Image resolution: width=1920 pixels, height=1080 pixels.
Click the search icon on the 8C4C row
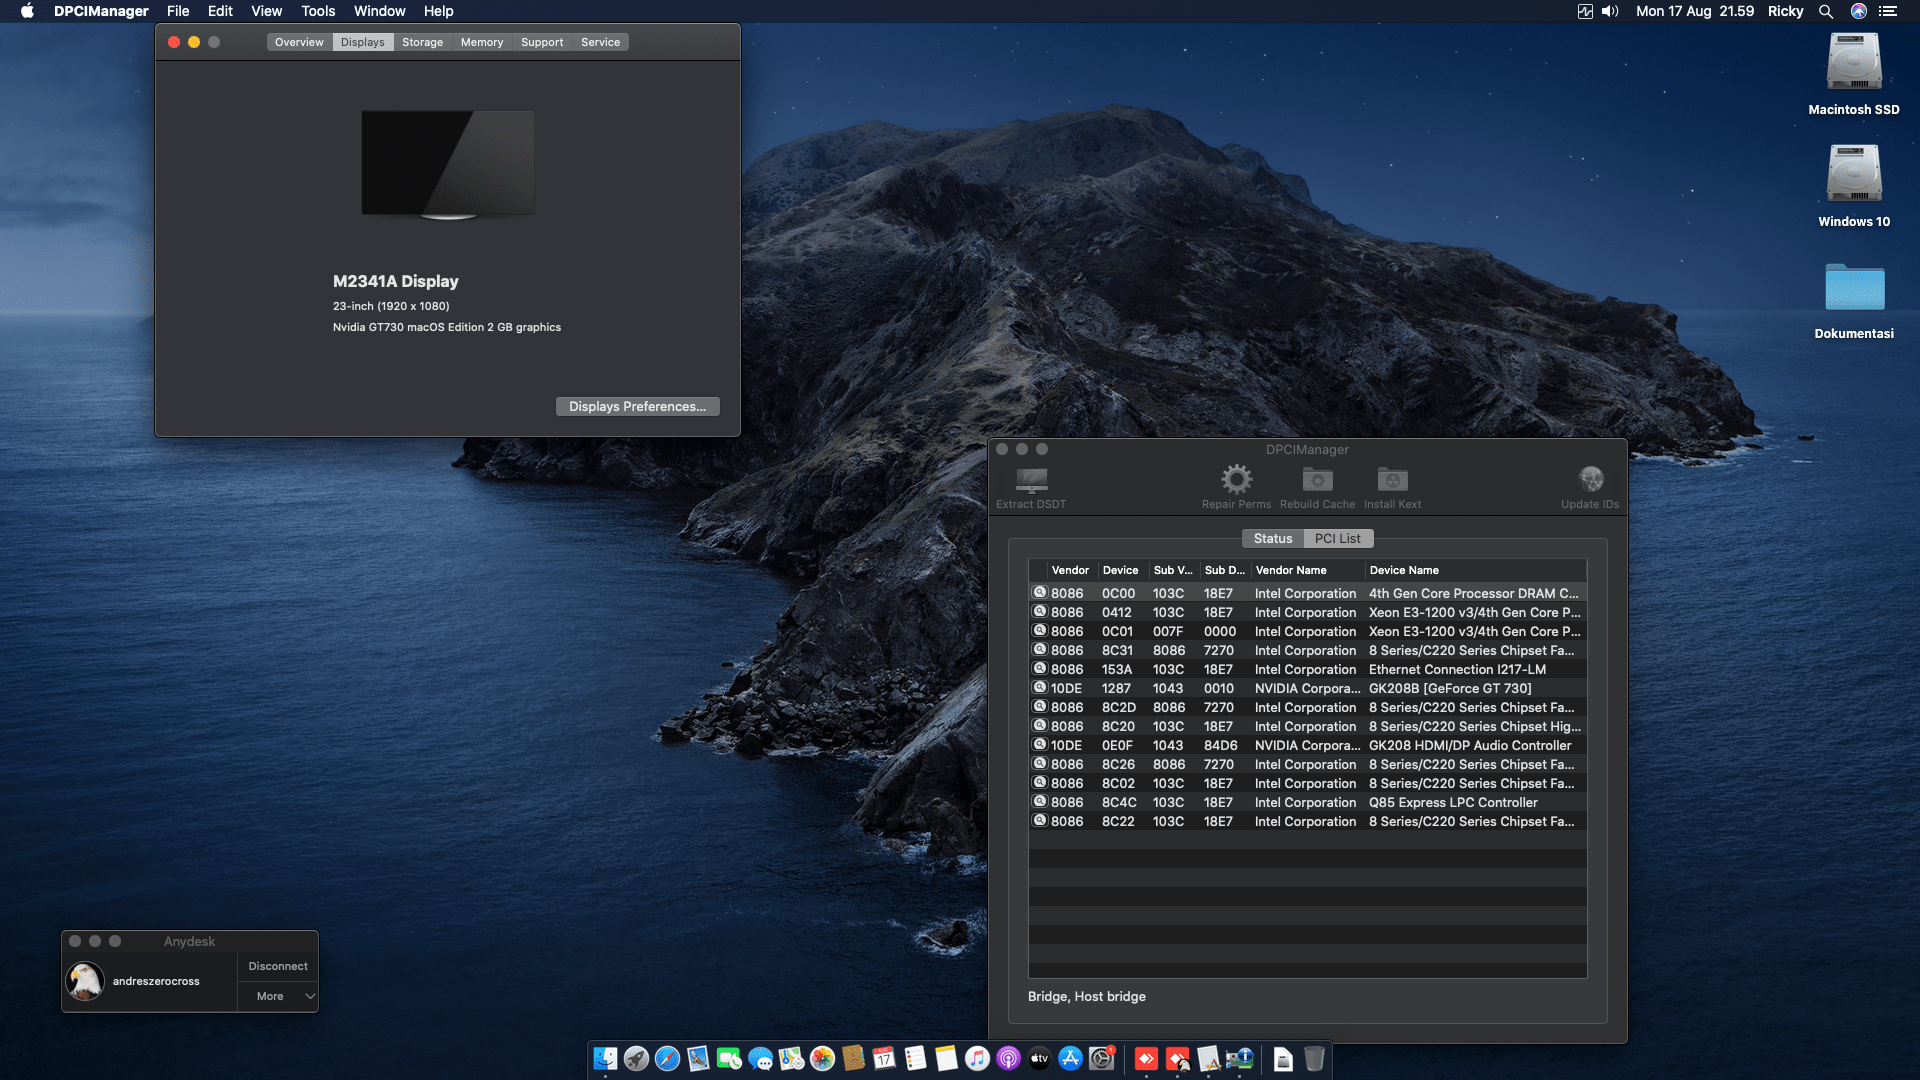(1040, 801)
